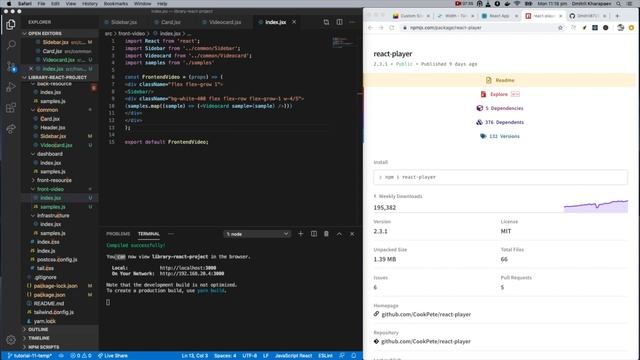Click the open changes icon in editor toolbar
This screenshot has width=640, height=360.
[x=326, y=22]
